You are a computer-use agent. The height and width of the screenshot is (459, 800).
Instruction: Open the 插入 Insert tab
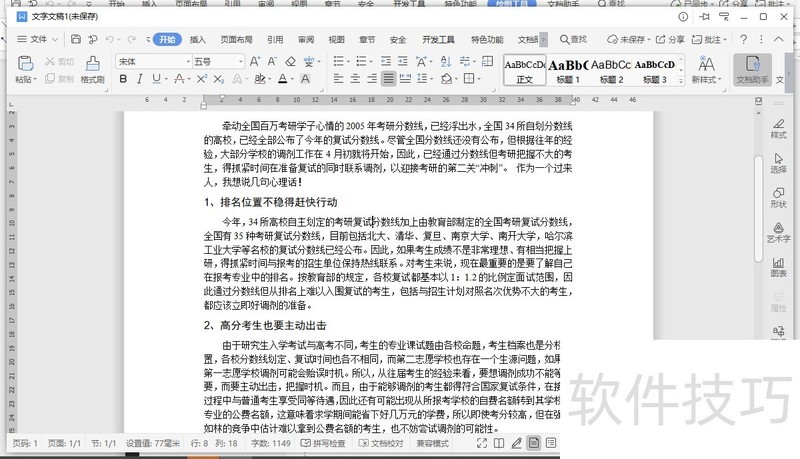(x=197, y=39)
